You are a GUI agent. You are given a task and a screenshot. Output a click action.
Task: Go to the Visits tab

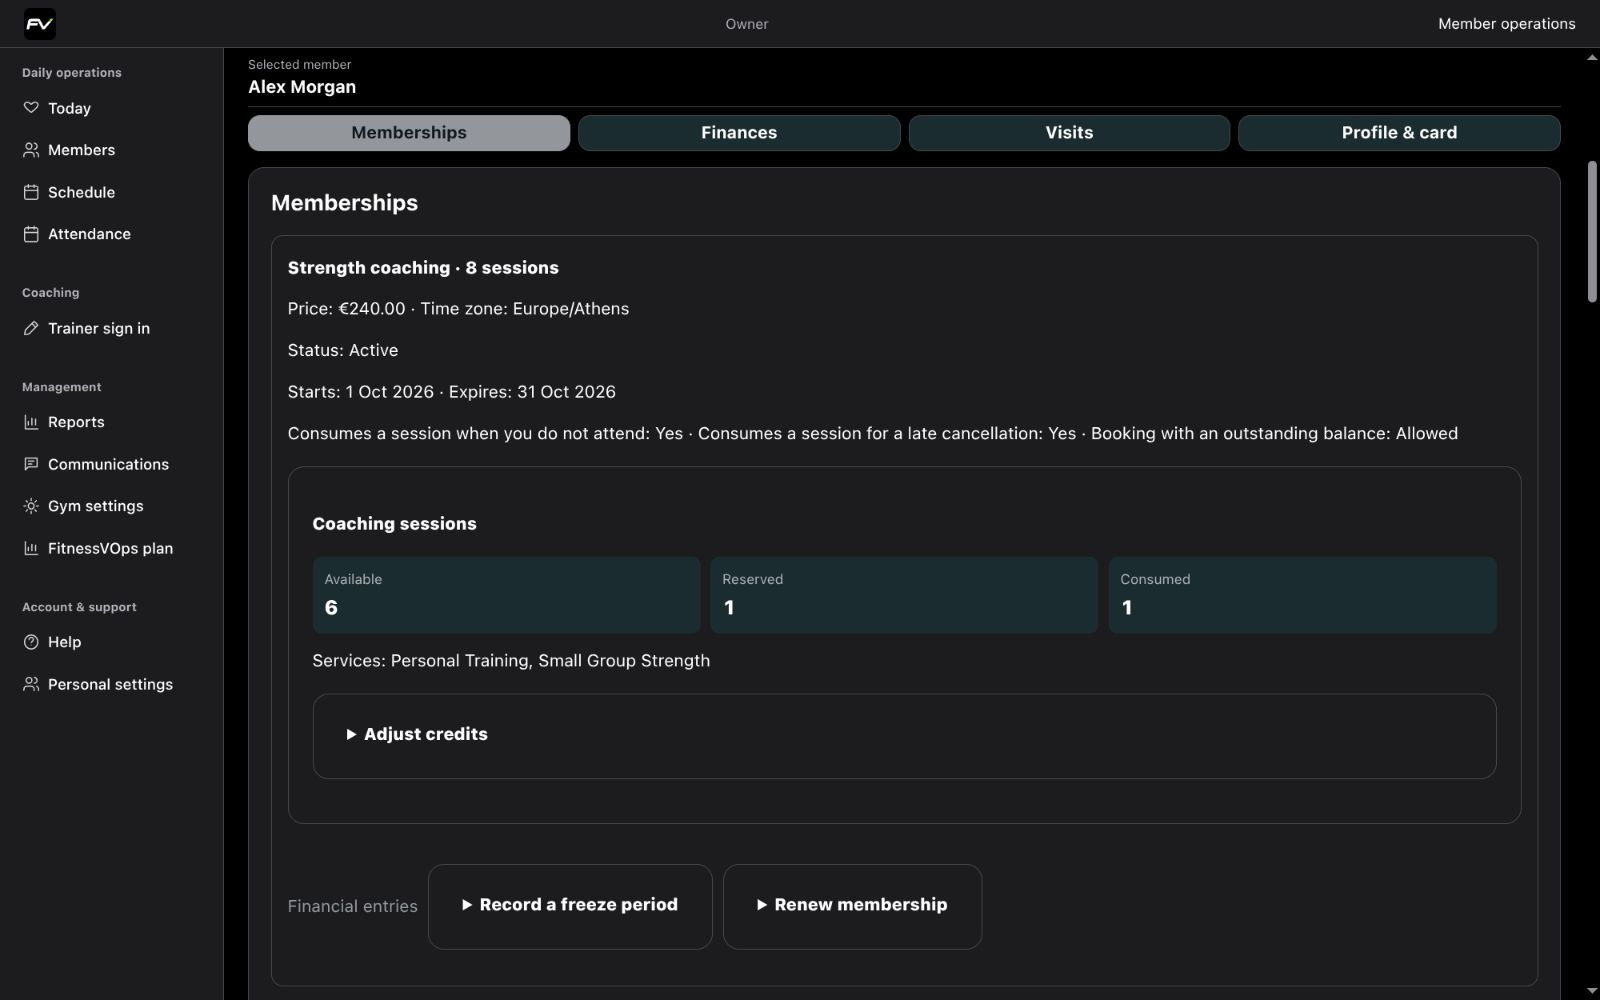click(x=1069, y=133)
